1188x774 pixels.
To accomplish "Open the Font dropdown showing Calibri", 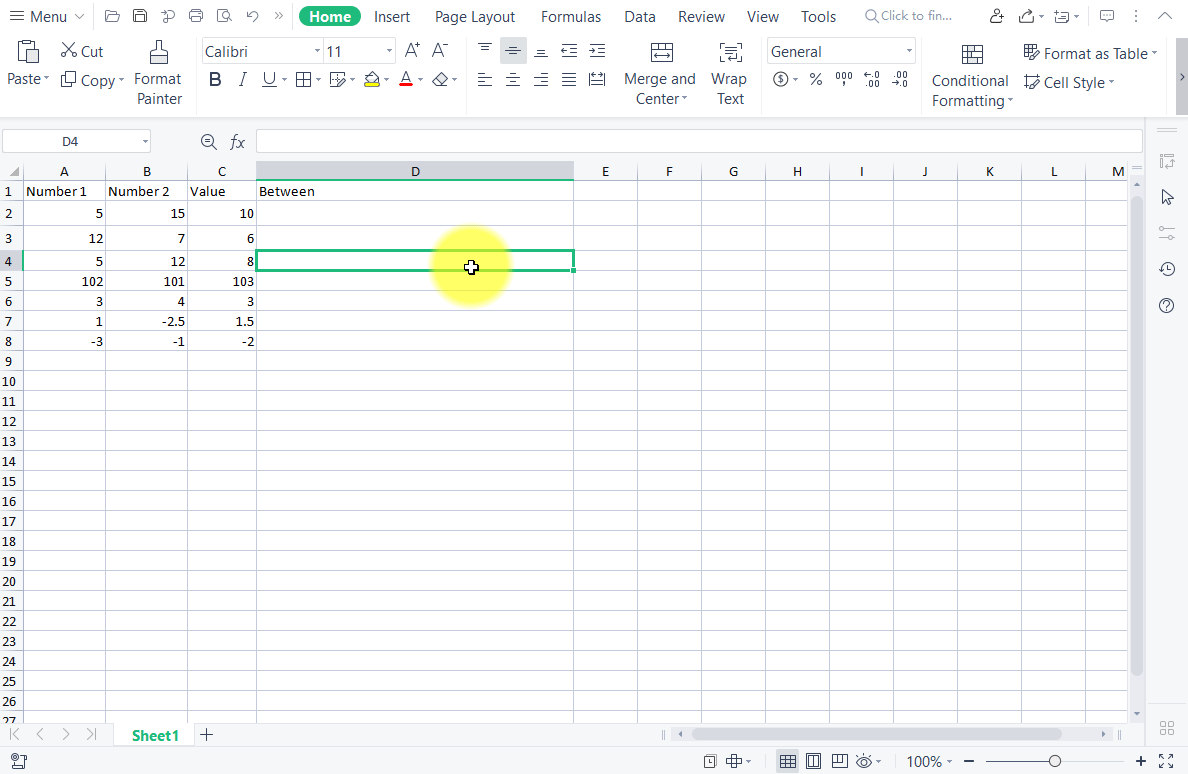I will point(260,50).
